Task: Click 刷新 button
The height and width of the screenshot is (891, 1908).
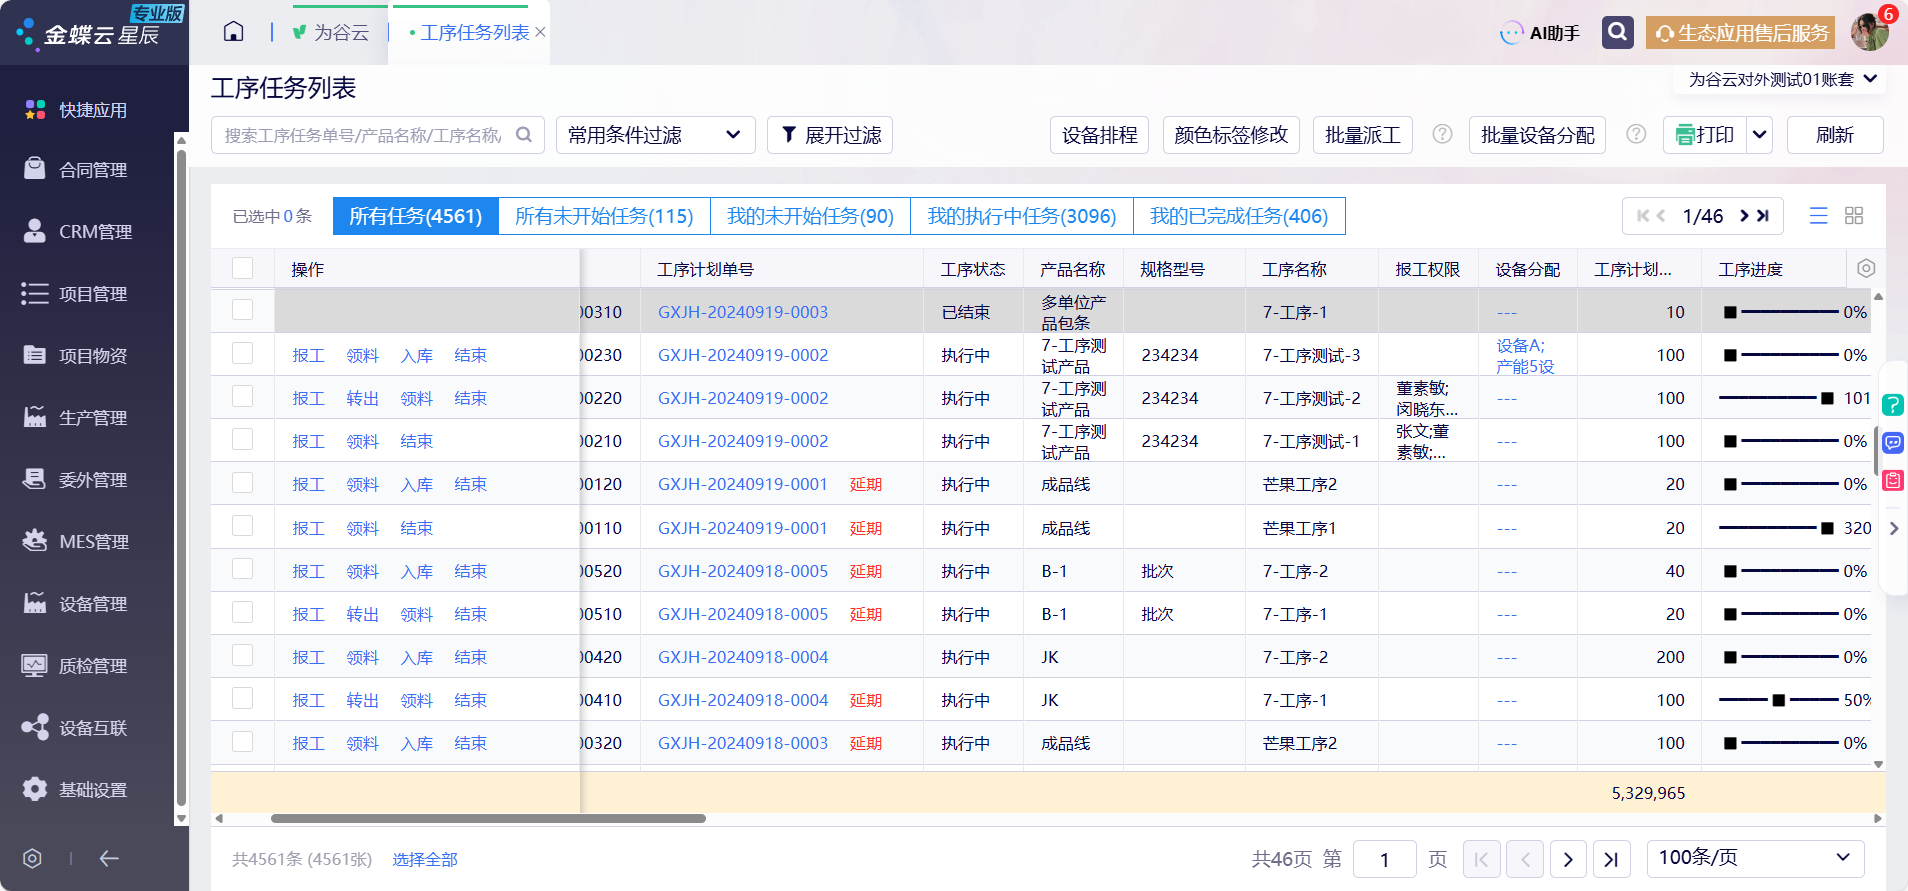Action: coord(1835,135)
